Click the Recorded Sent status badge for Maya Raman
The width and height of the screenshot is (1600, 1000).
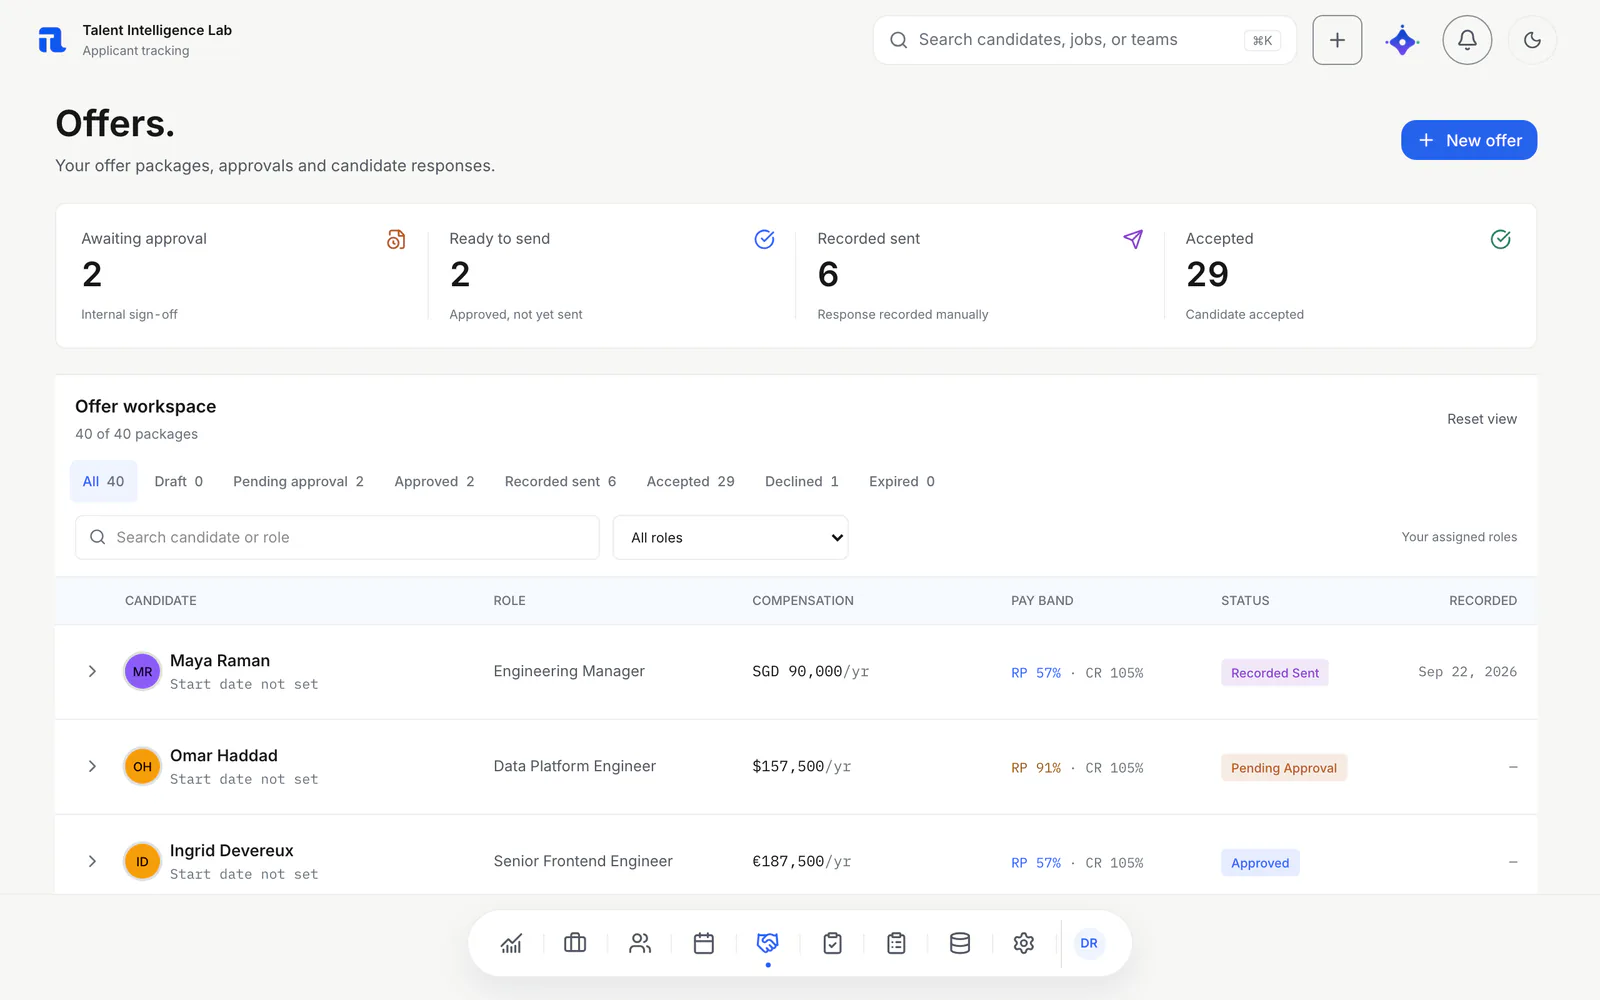(1274, 673)
